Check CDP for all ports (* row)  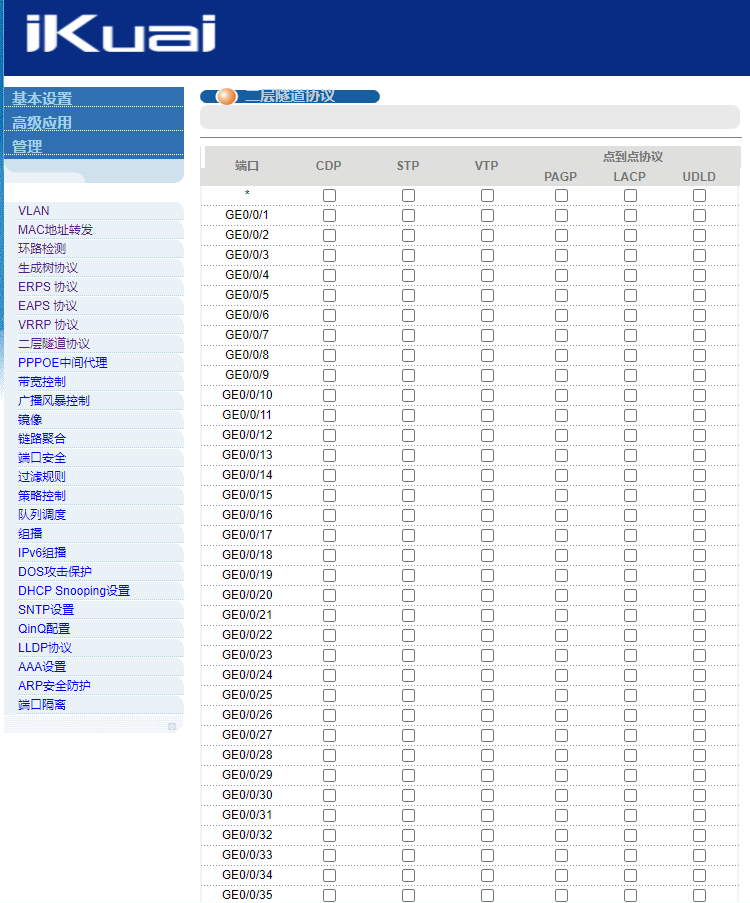point(329,196)
